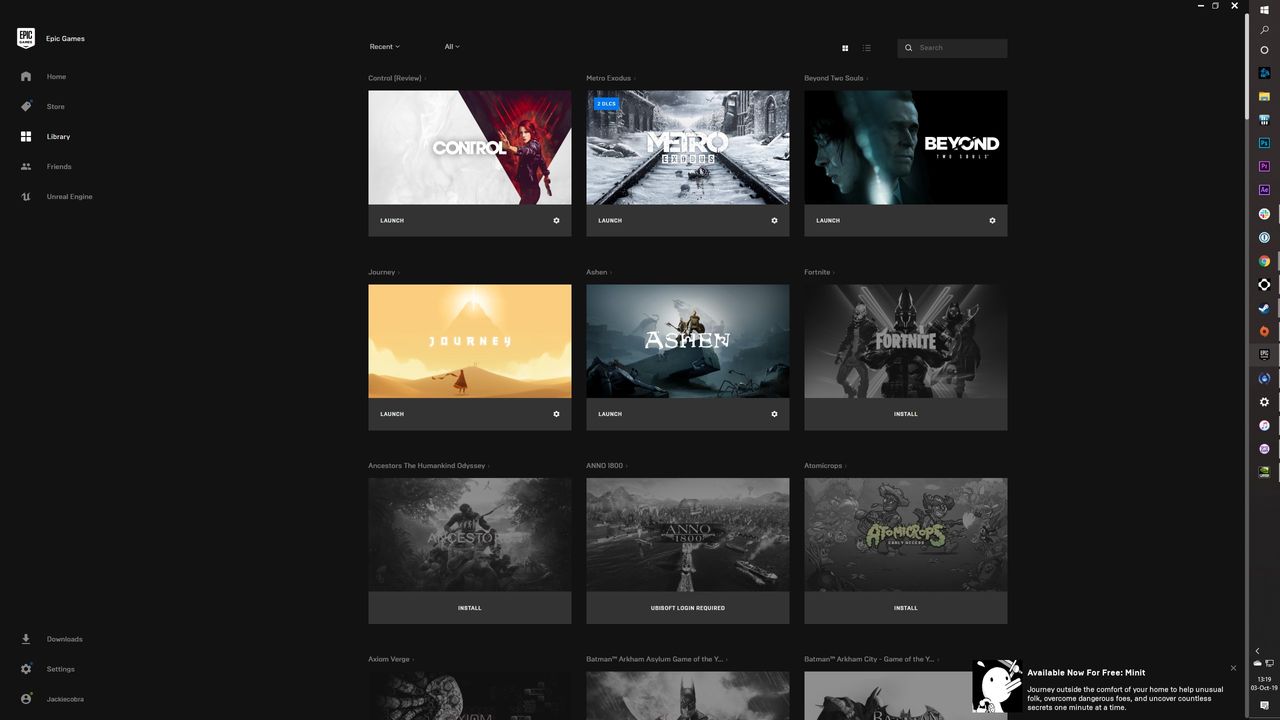This screenshot has height=720, width=1280.
Task: Launch Journey
Action: click(392, 414)
